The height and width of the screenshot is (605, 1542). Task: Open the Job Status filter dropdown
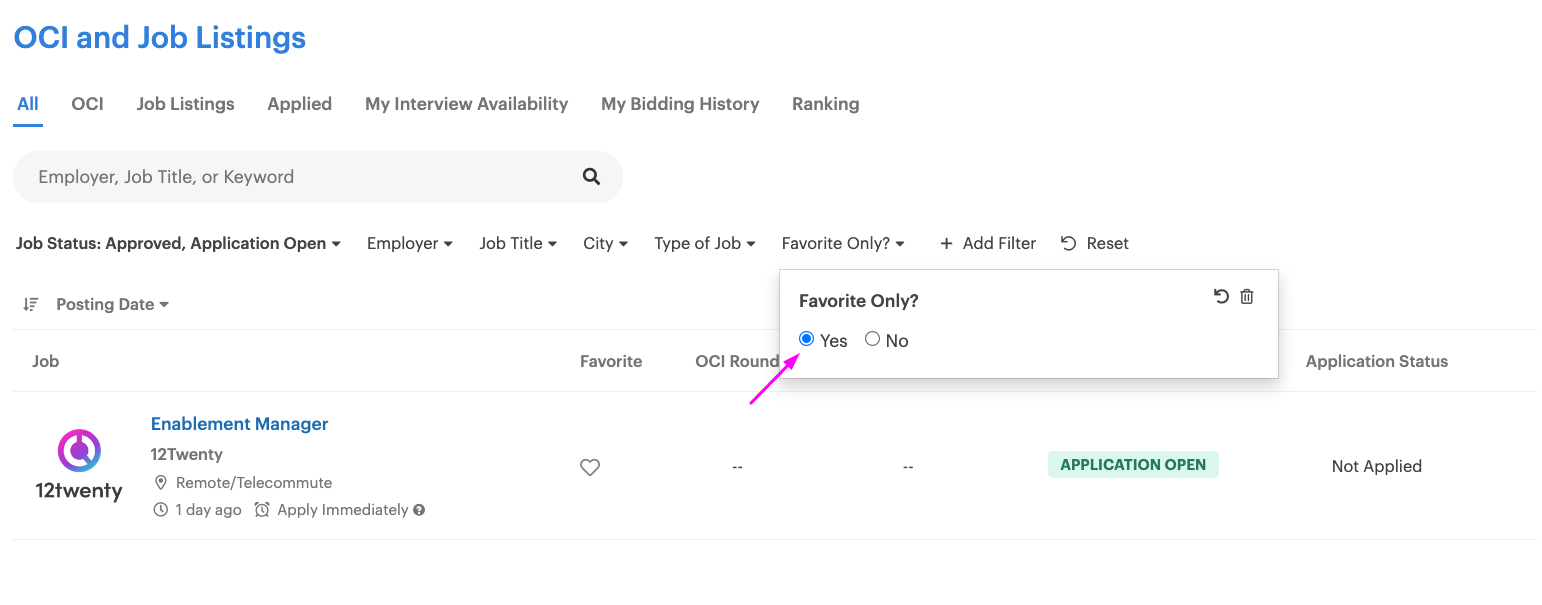tap(178, 243)
